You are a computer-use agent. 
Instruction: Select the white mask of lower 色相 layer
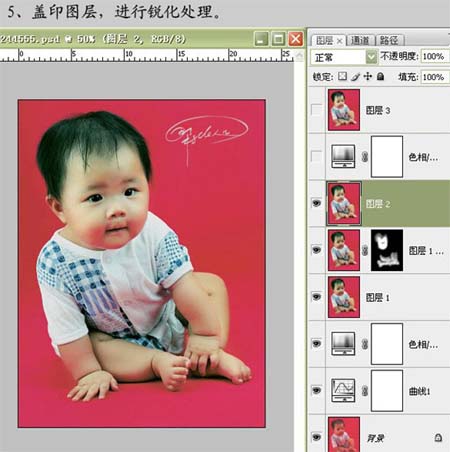pyautogui.click(x=387, y=344)
